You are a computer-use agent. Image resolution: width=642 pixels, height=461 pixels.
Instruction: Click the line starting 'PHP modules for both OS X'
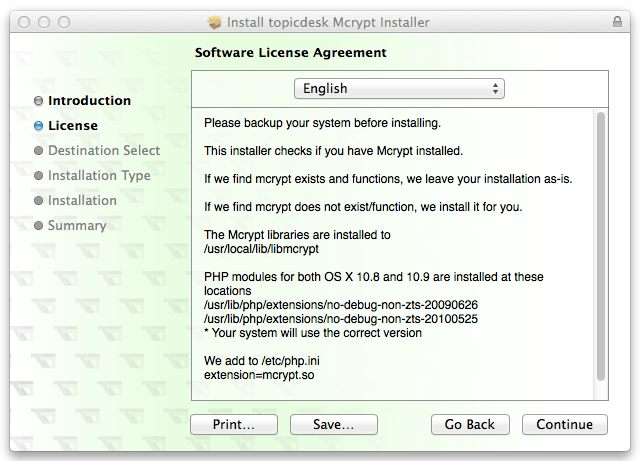pos(373,277)
